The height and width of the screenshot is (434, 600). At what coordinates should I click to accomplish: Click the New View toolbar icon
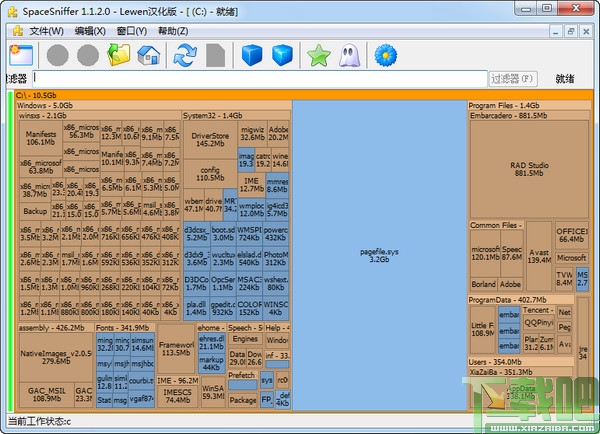tap(20, 54)
